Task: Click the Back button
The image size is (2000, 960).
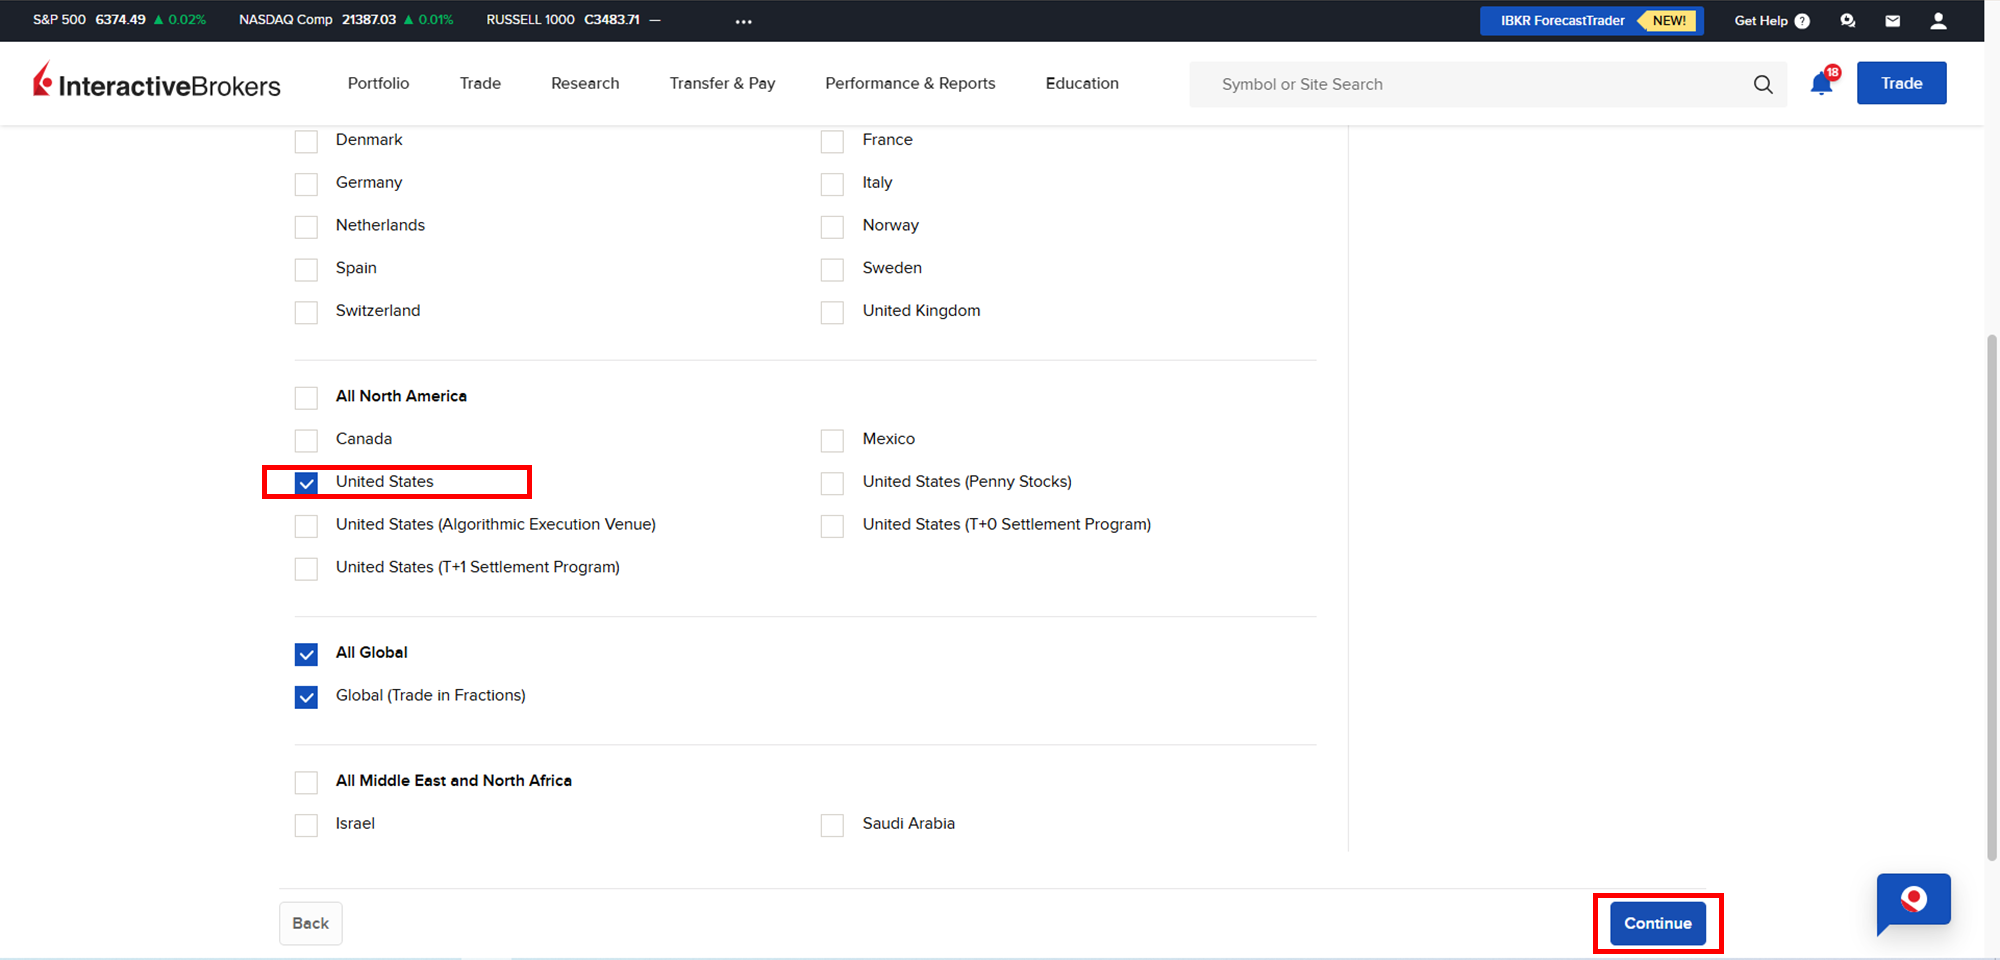Action: click(310, 923)
